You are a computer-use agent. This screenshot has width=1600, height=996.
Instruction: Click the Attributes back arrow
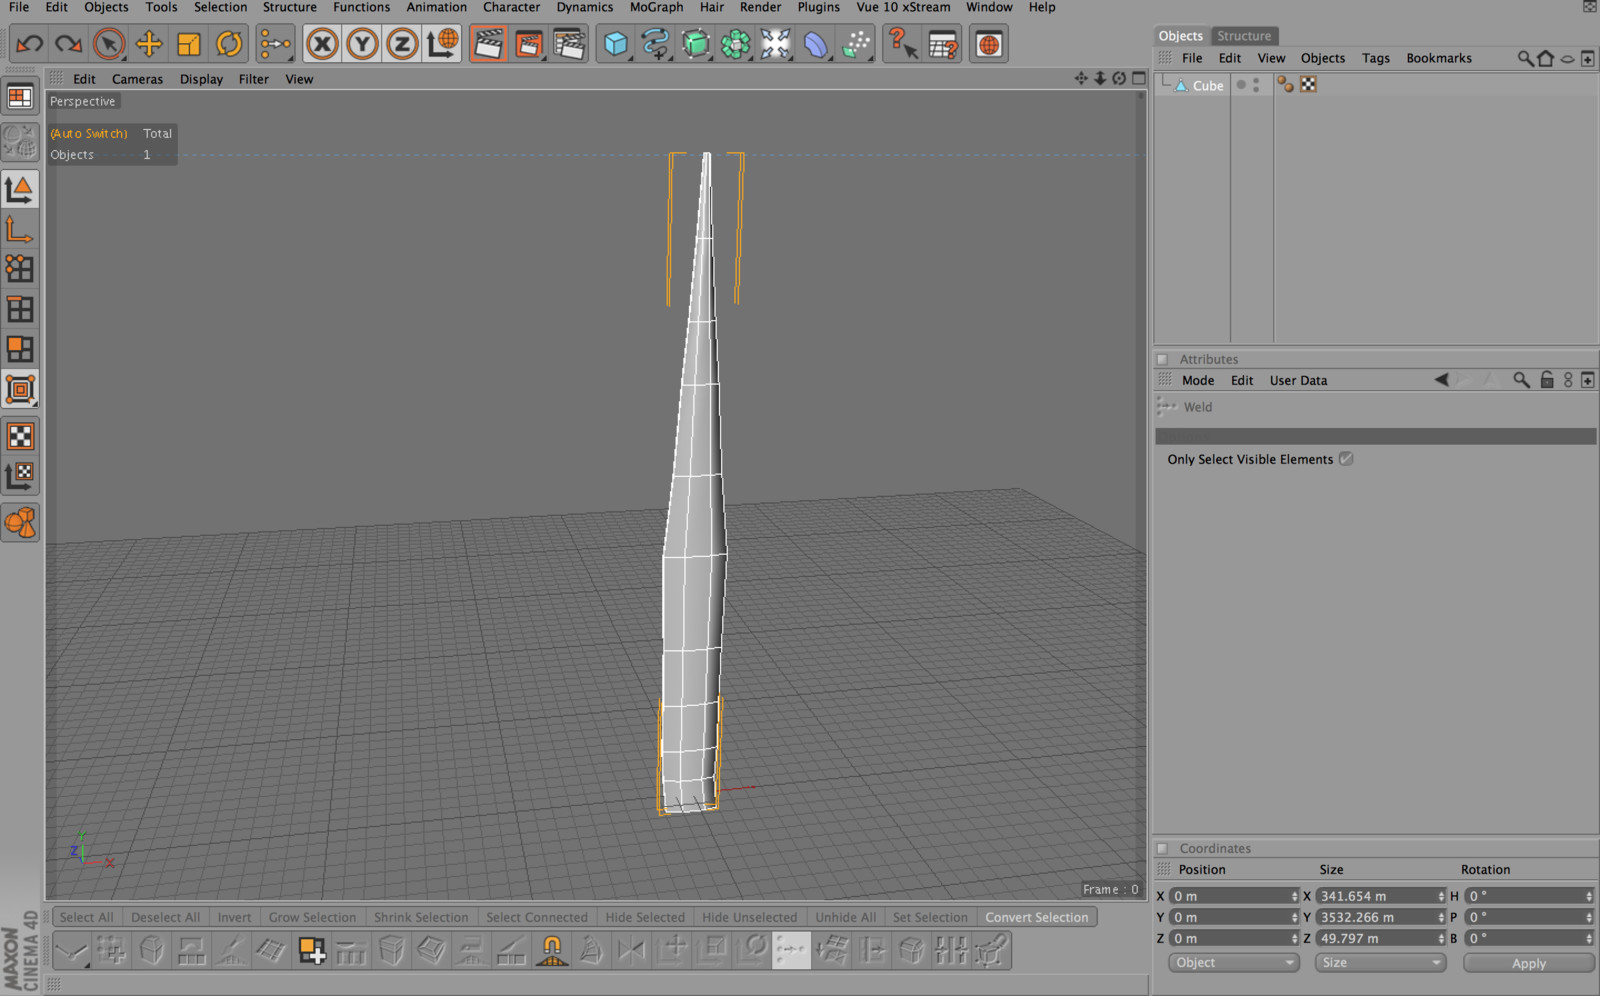[1441, 380]
